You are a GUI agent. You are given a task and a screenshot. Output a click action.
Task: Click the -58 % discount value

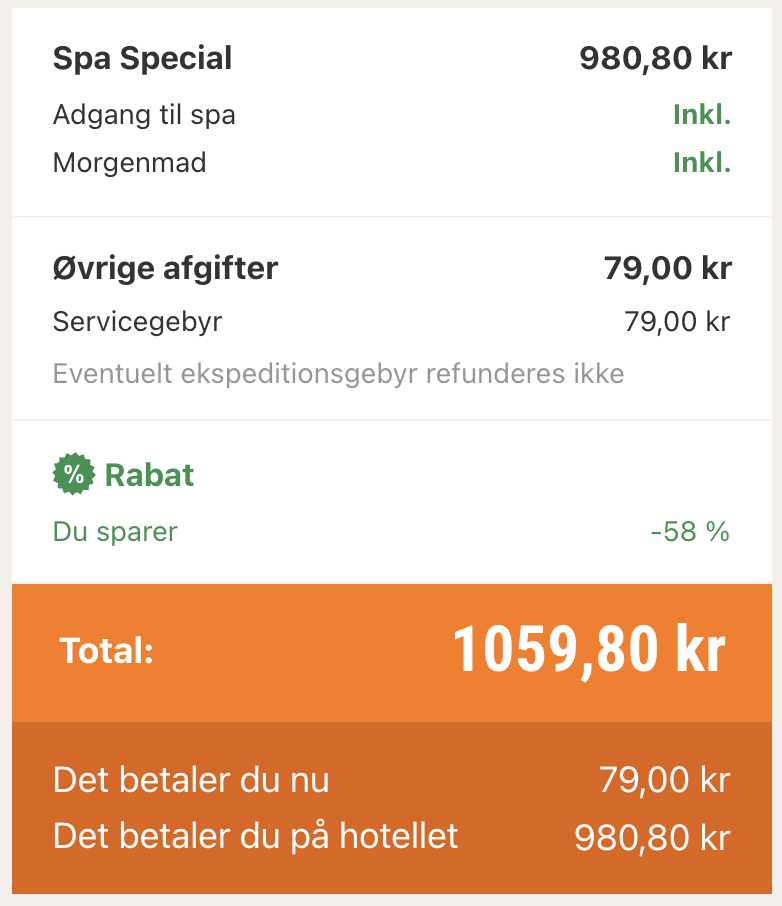click(x=690, y=531)
